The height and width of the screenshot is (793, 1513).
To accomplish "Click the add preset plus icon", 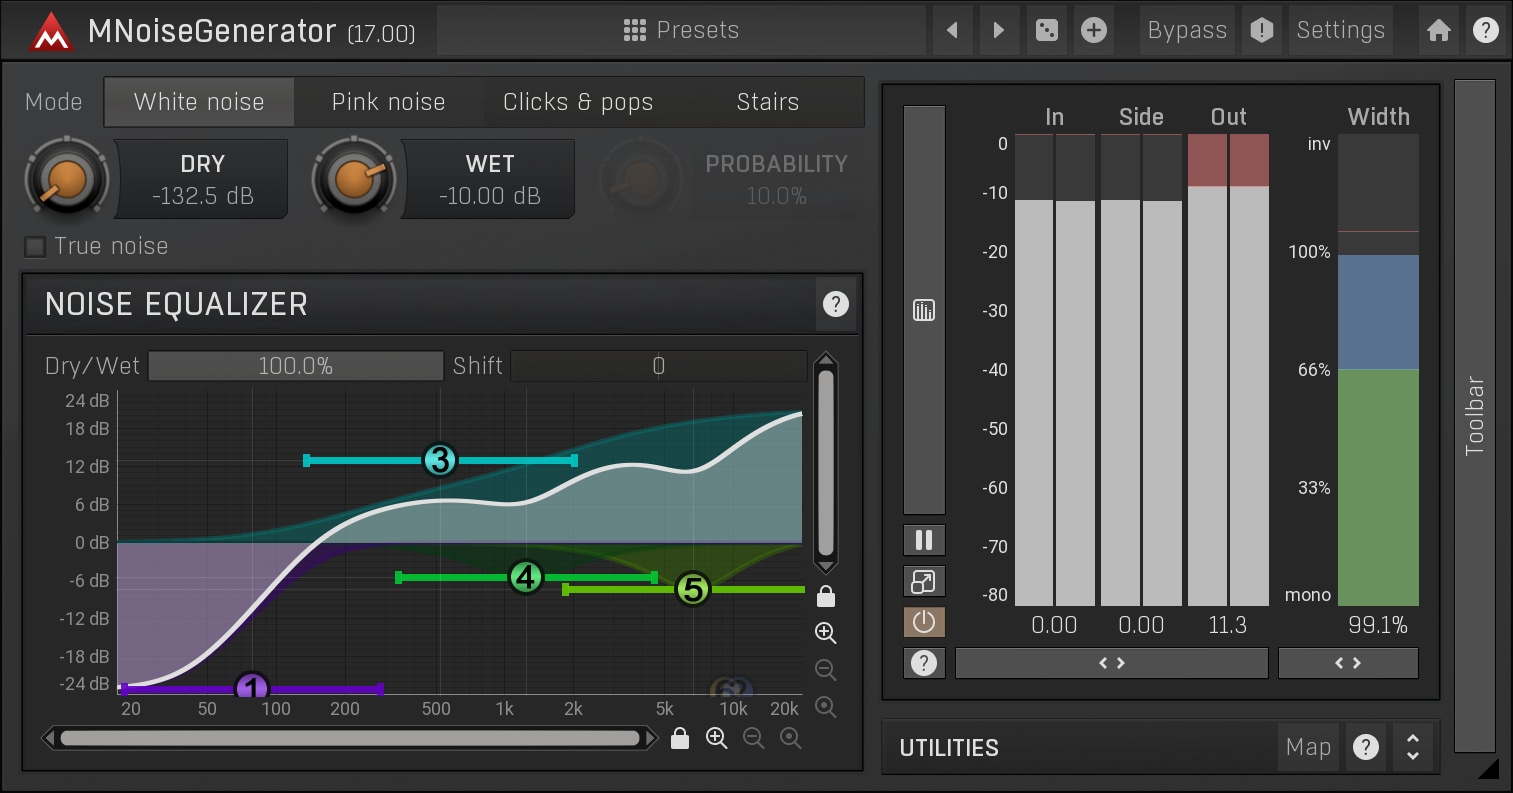I will click(1094, 31).
